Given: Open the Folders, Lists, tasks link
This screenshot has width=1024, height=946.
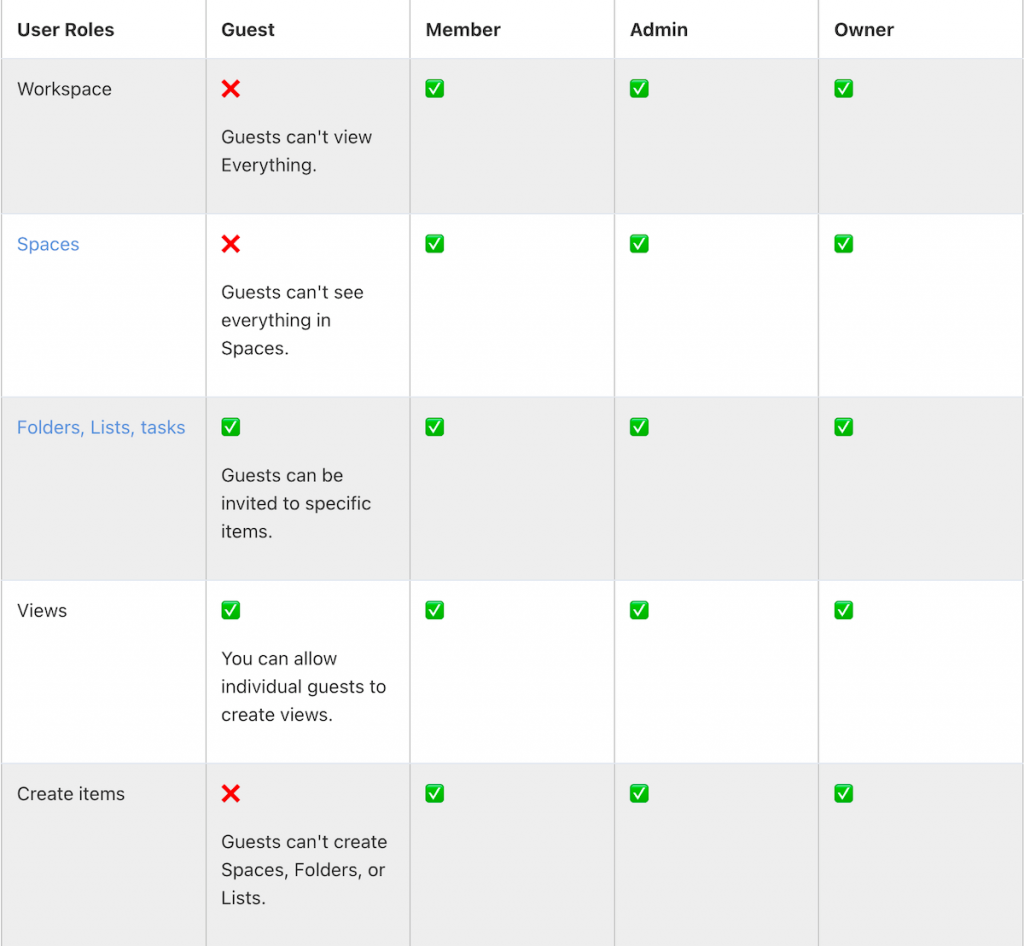Looking at the screenshot, I should point(101,428).
